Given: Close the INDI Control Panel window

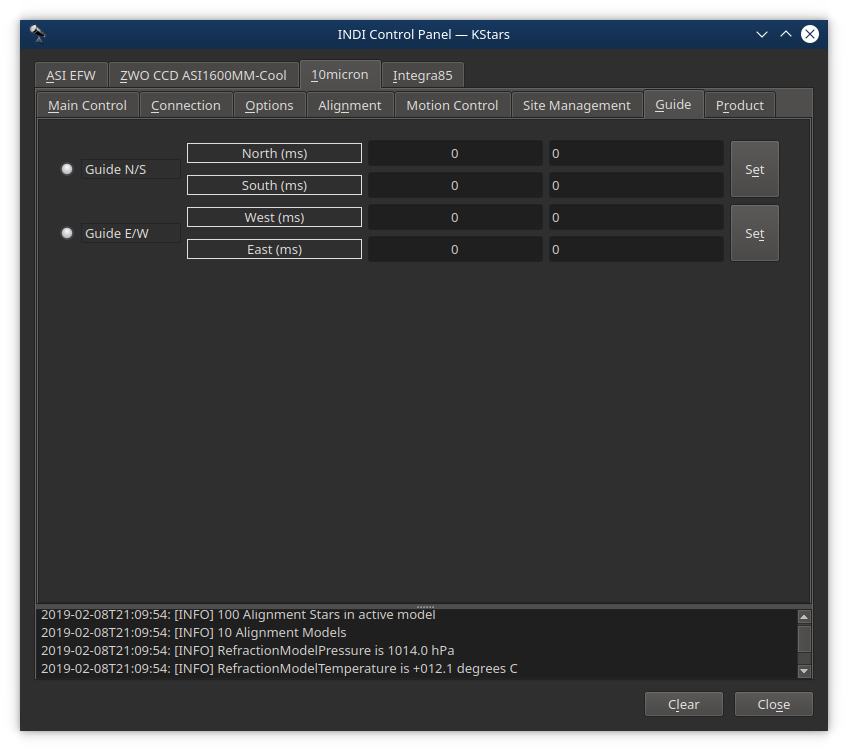Looking at the screenshot, I should click(x=810, y=34).
